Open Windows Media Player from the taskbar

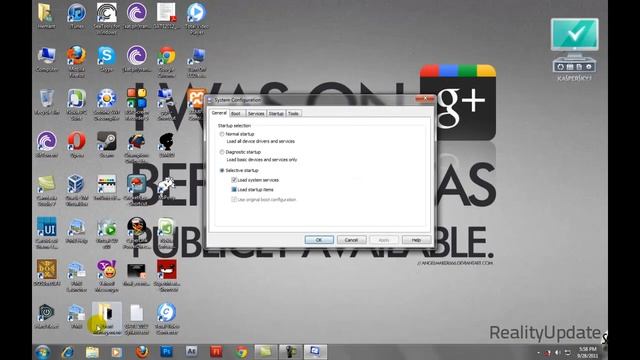click(x=117, y=352)
